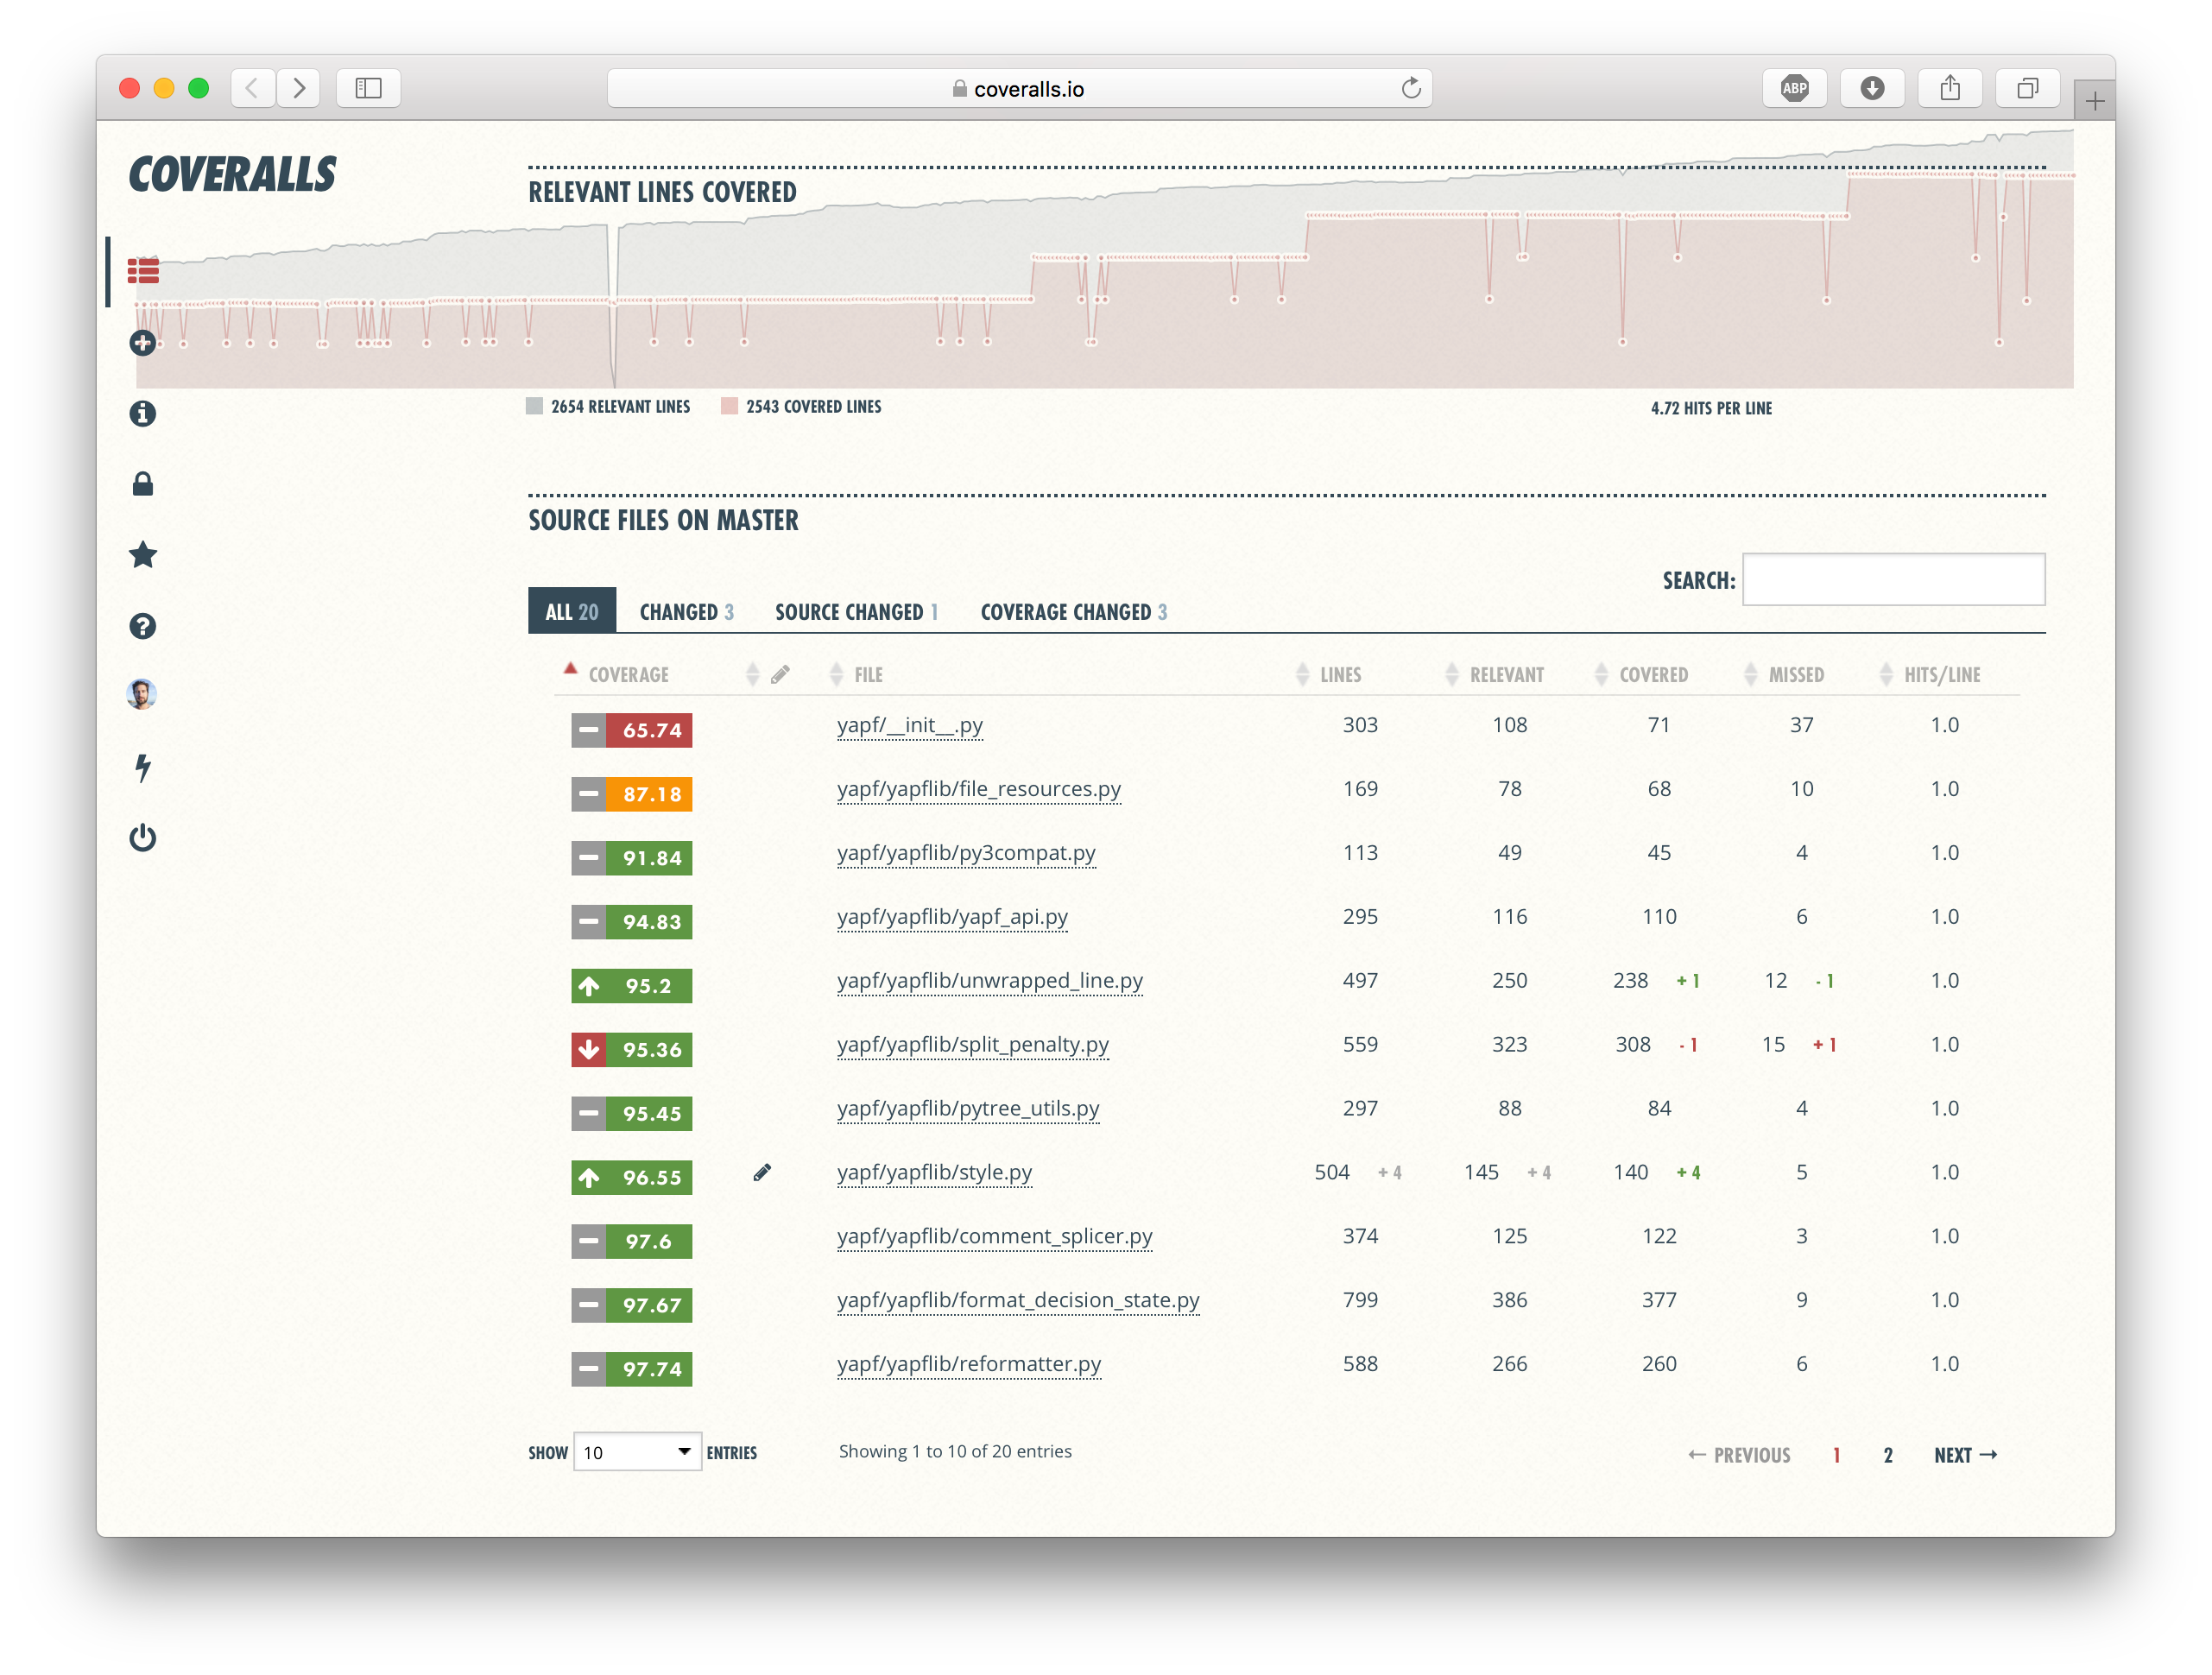Open yapf/__init__.py file link
The image size is (2212, 1675).
pyautogui.click(x=909, y=725)
